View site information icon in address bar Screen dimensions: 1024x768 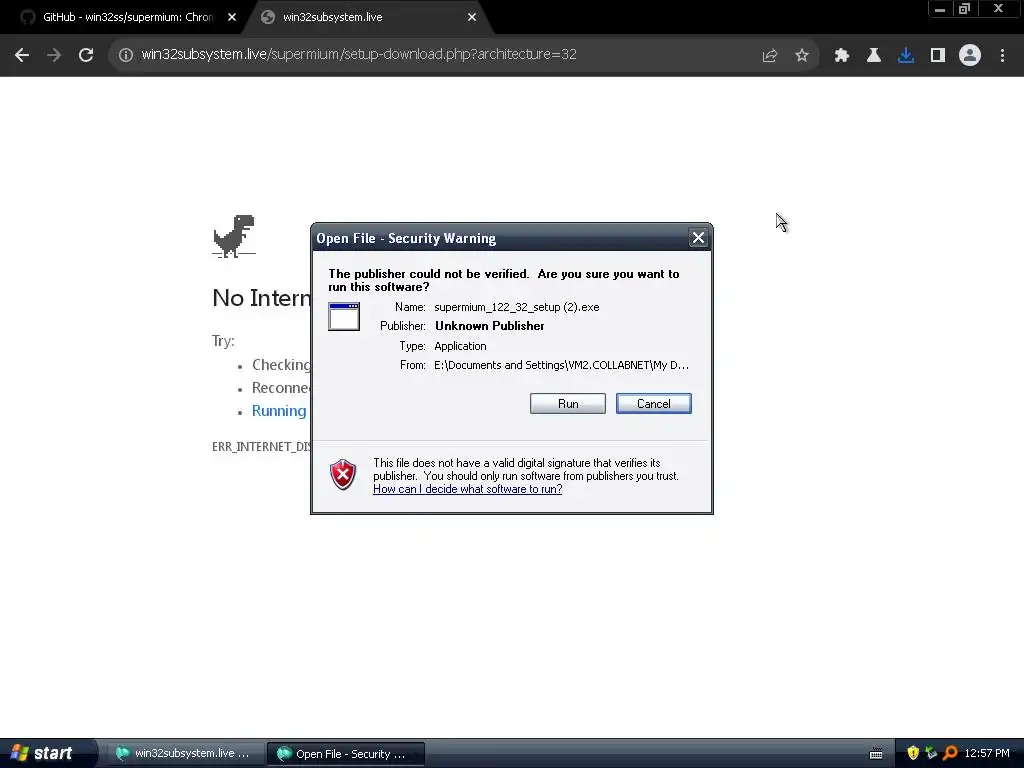pyautogui.click(x=125, y=55)
